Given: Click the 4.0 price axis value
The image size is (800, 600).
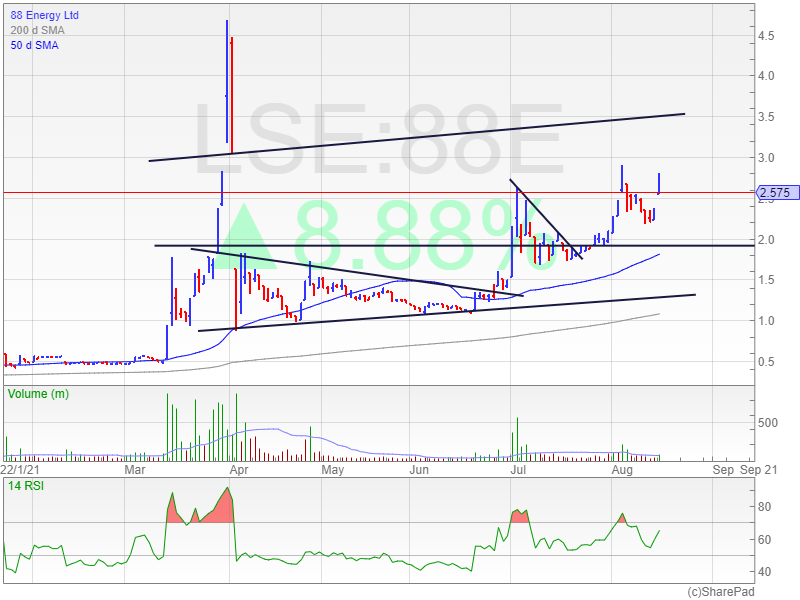Looking at the screenshot, I should pos(766,76).
